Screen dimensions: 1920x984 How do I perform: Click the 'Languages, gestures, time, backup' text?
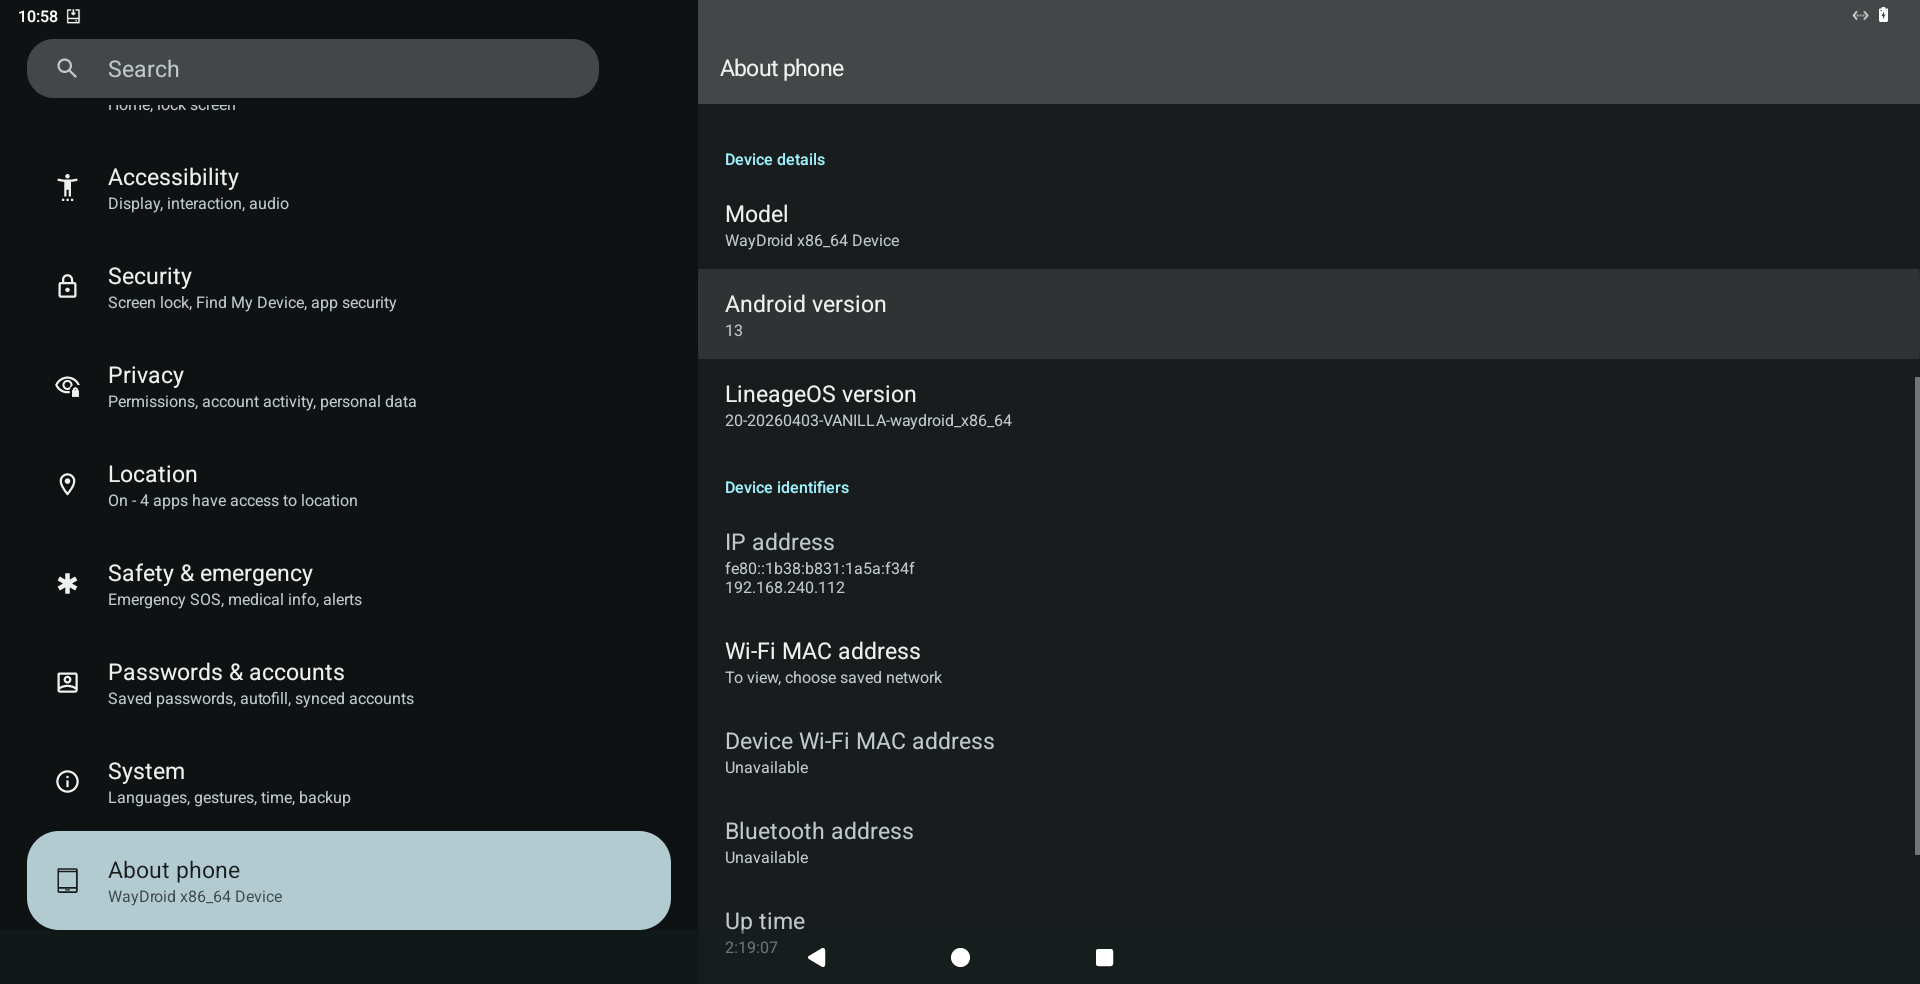(x=229, y=798)
